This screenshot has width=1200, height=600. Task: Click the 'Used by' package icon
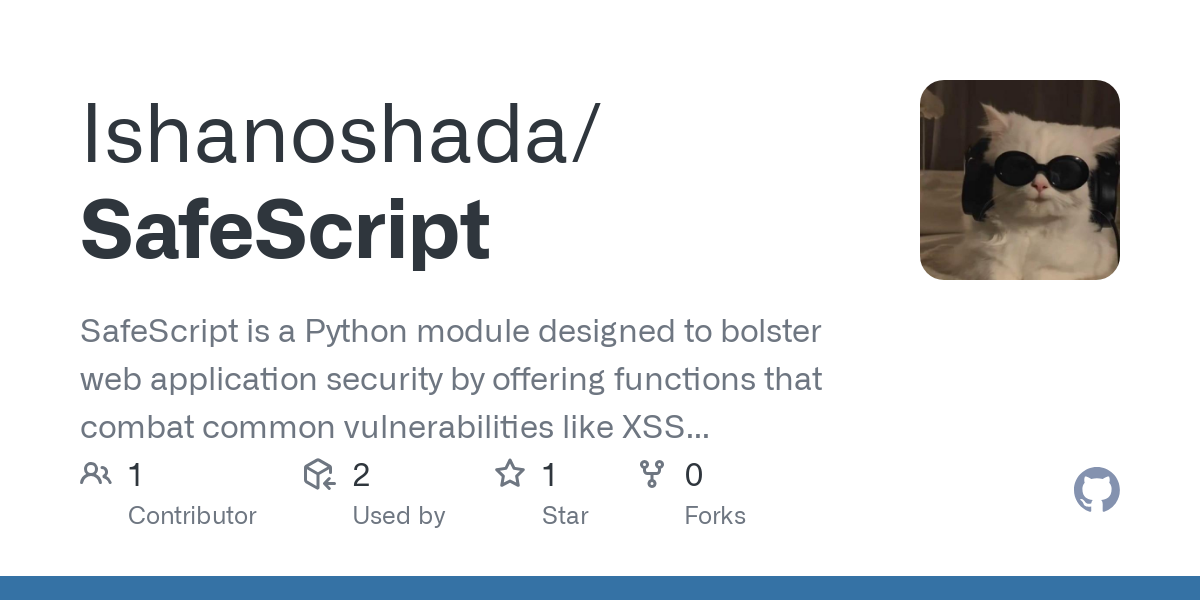320,474
